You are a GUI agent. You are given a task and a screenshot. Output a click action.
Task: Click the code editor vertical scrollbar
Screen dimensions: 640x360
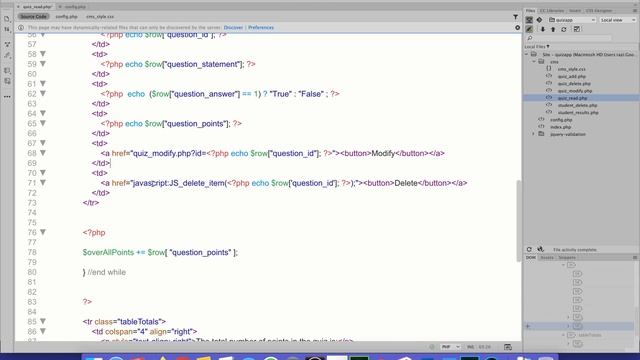pos(519,220)
